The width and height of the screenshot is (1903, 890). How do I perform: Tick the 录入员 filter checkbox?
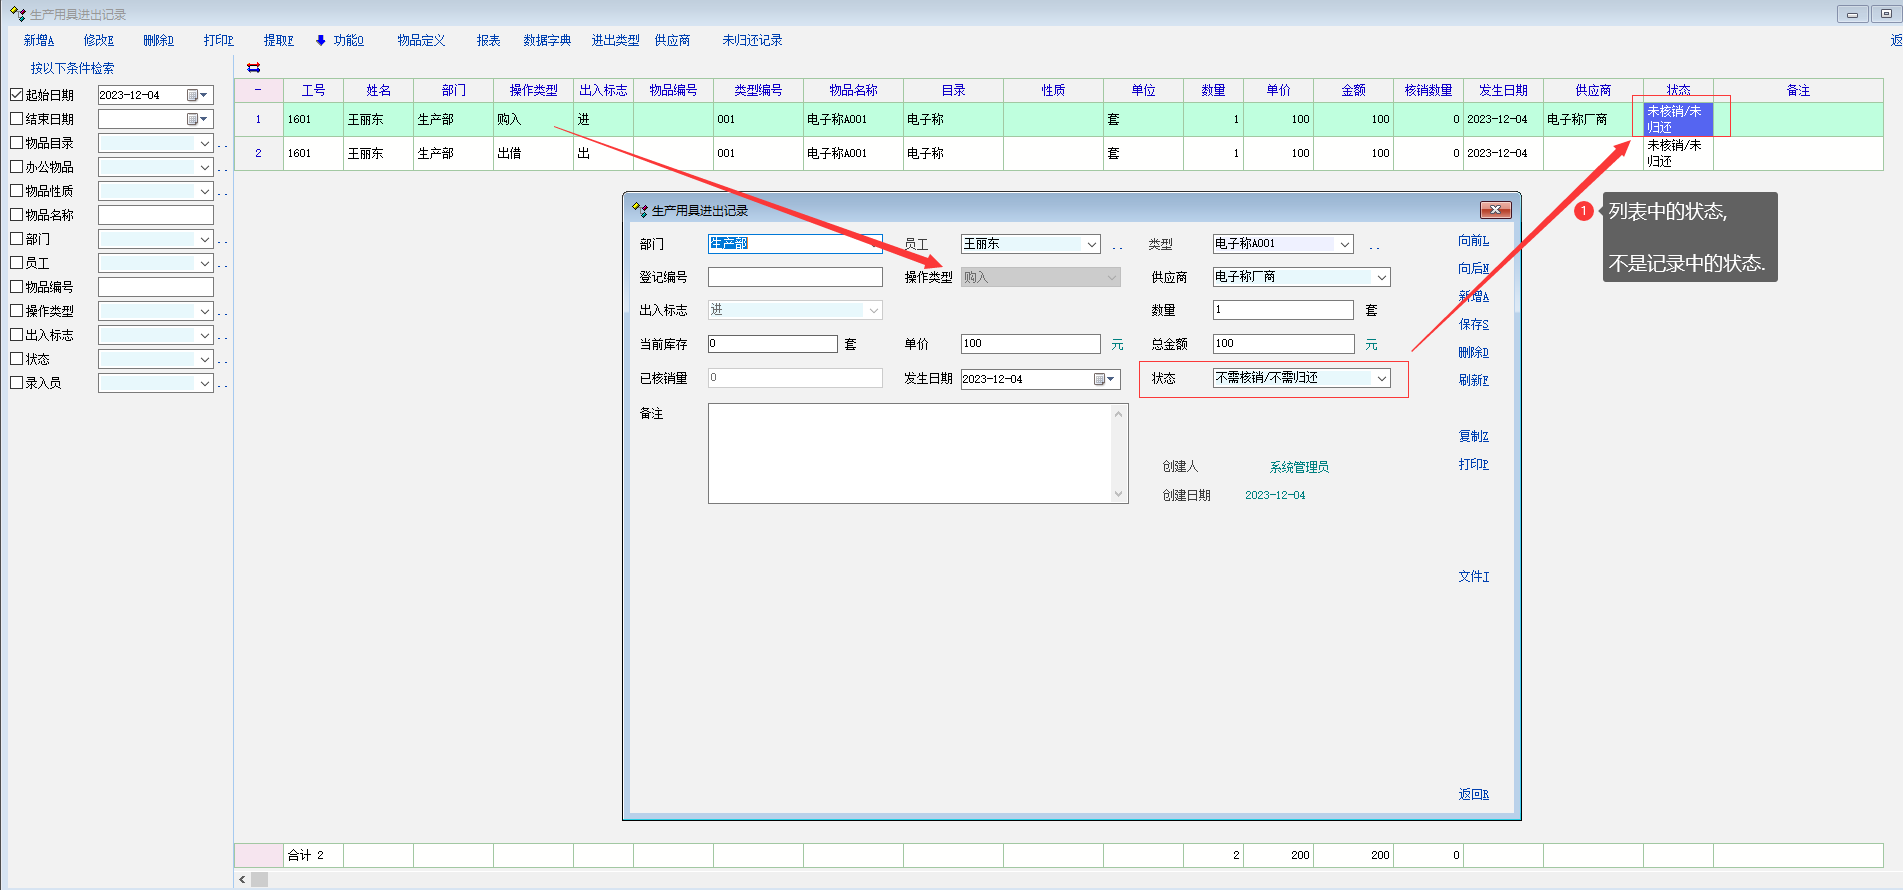[x=17, y=383]
